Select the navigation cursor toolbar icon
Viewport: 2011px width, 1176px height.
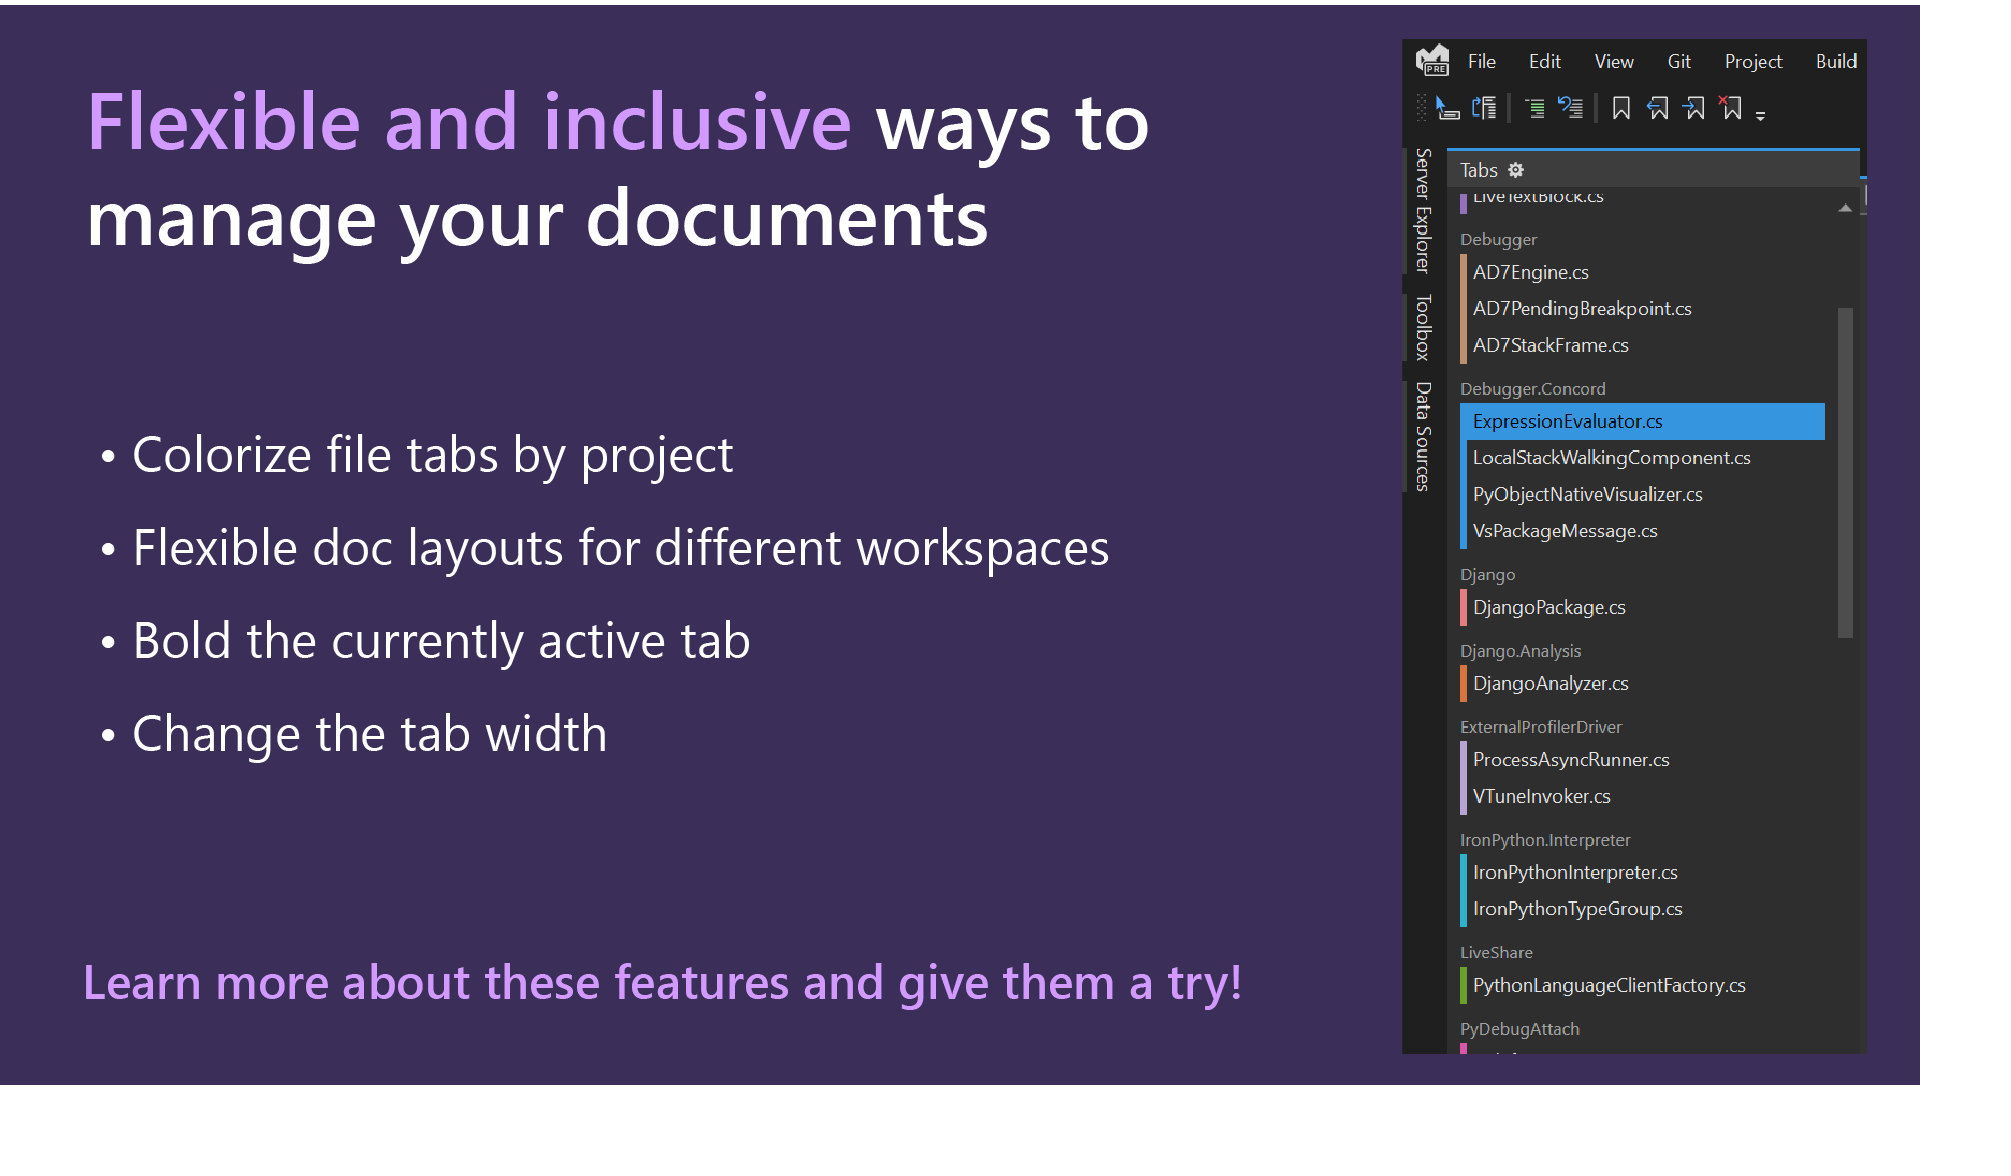click(x=1449, y=108)
